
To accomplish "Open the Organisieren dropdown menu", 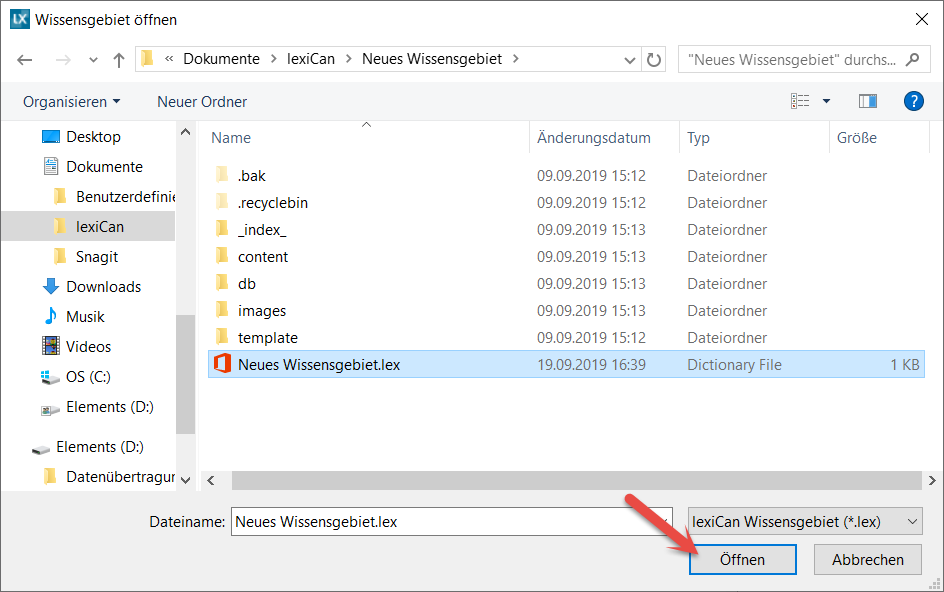I will (x=71, y=102).
